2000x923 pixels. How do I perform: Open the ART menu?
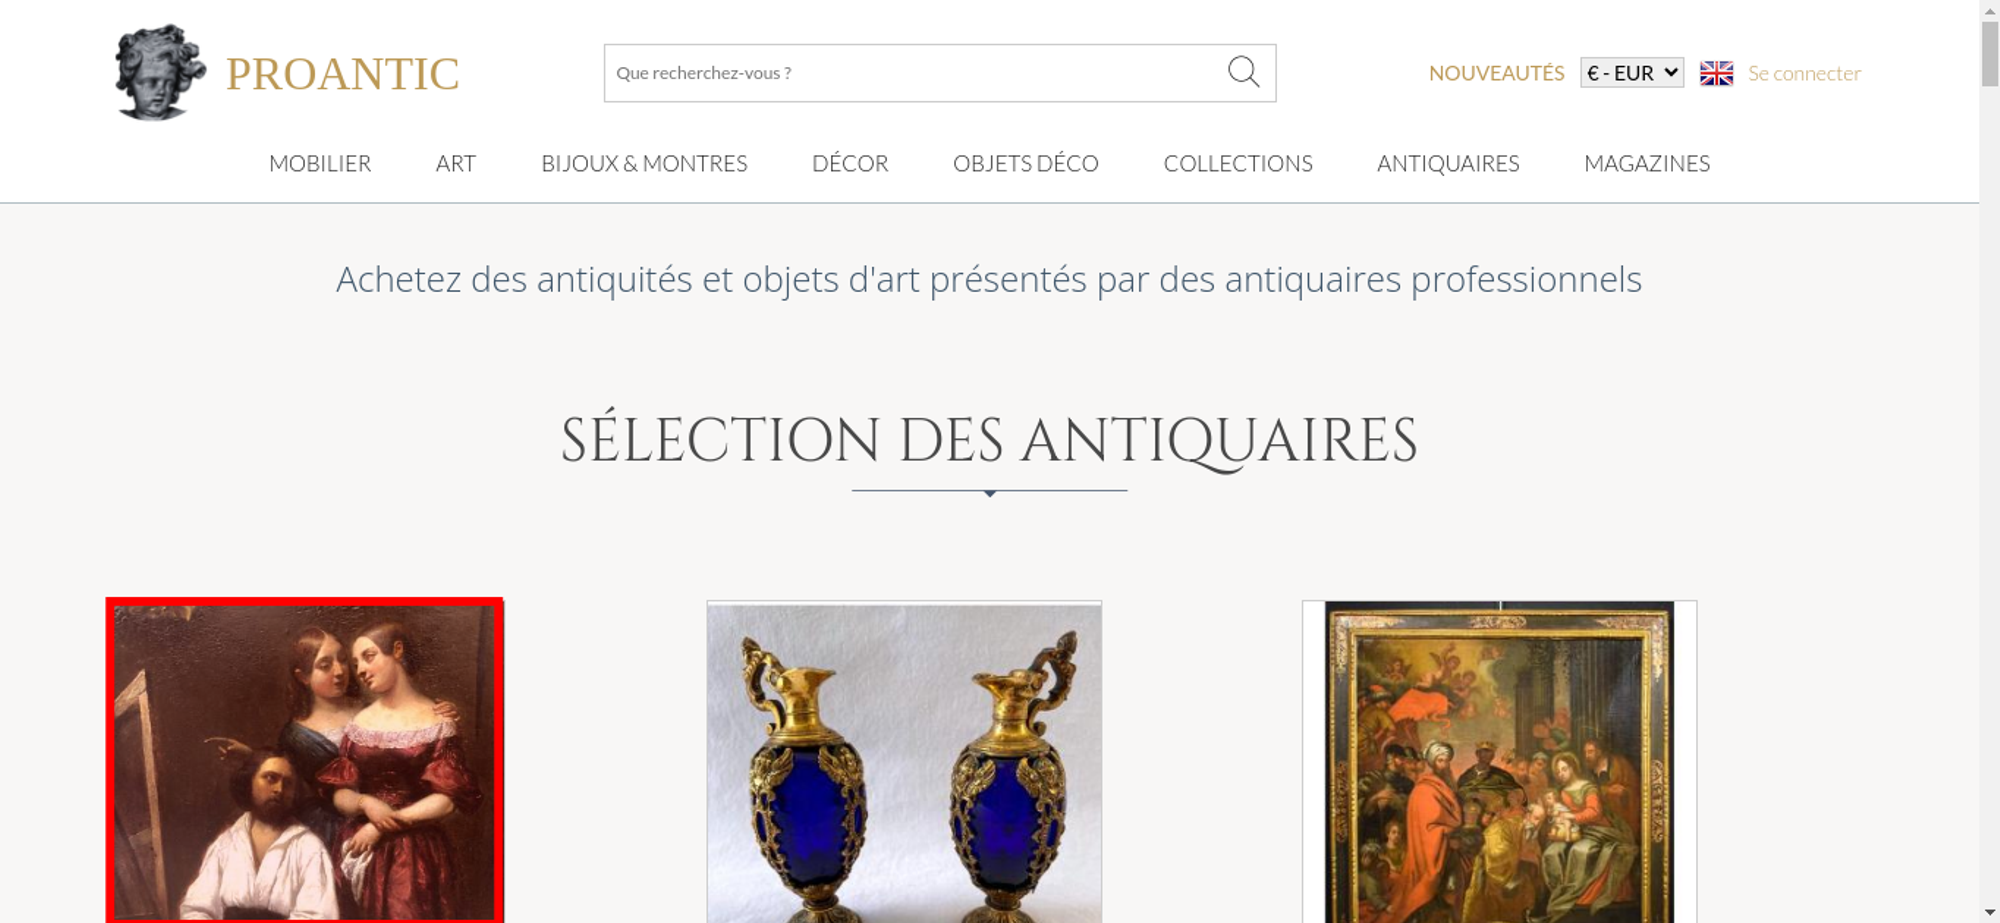456,163
